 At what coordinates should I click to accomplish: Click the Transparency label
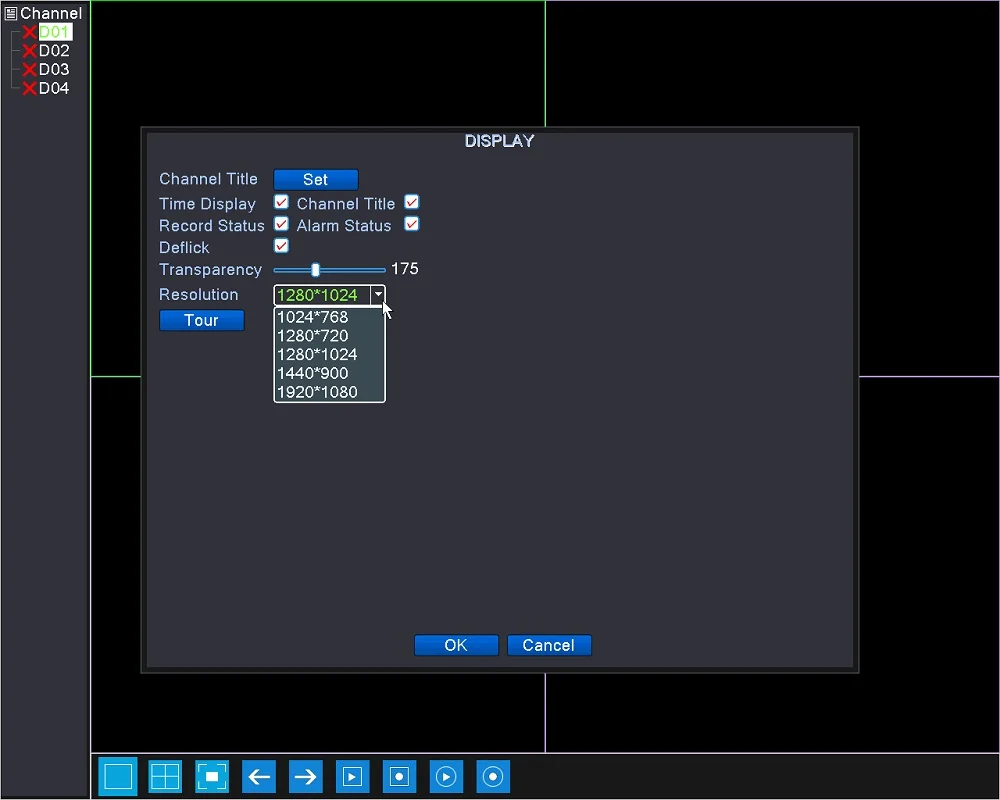click(210, 270)
